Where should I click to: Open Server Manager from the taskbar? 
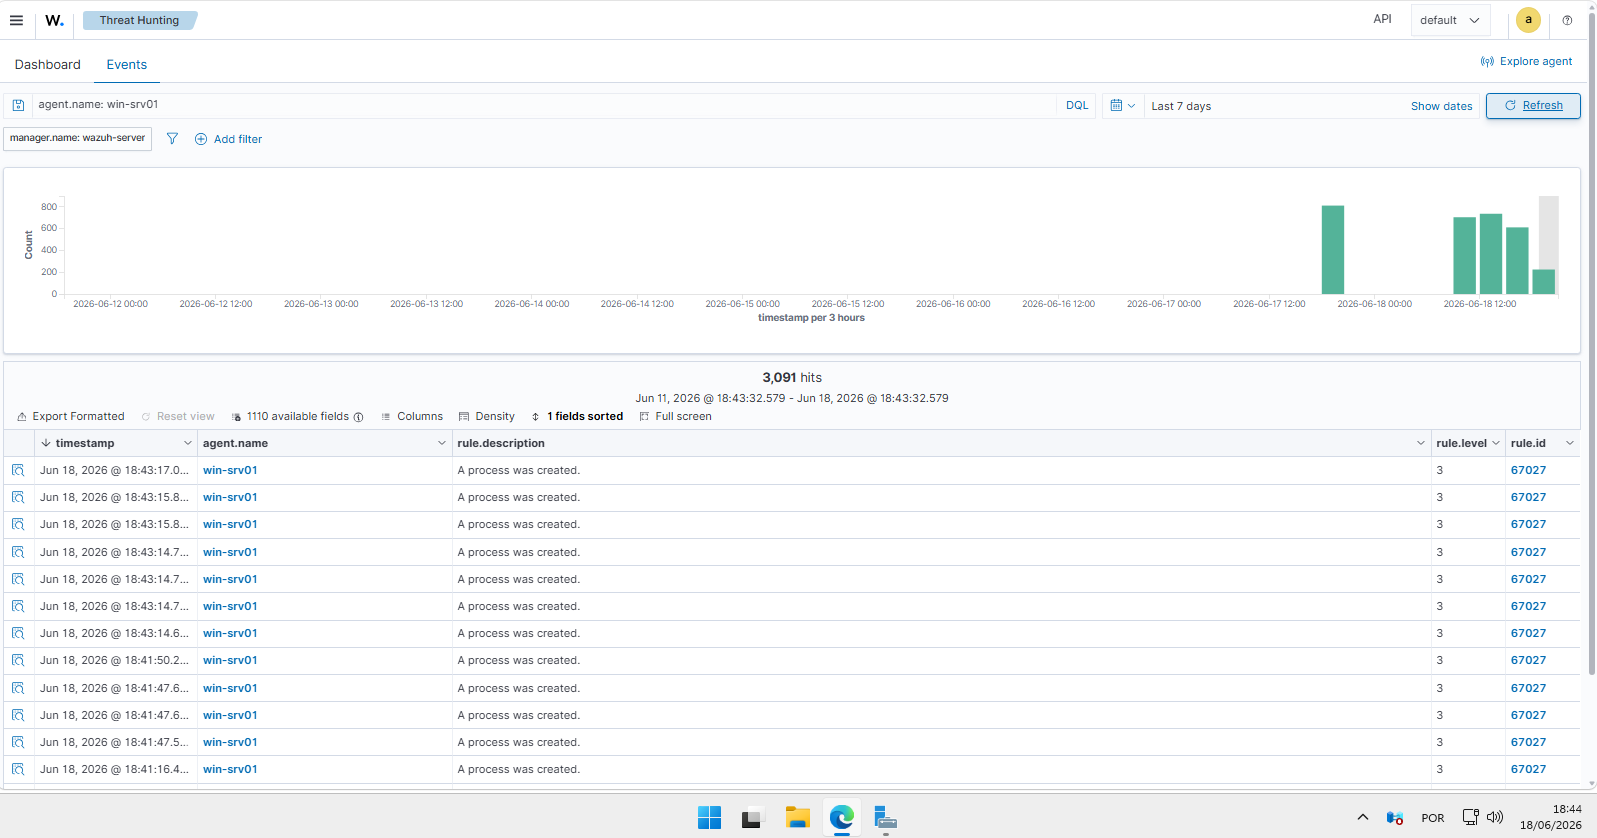[x=885, y=818]
